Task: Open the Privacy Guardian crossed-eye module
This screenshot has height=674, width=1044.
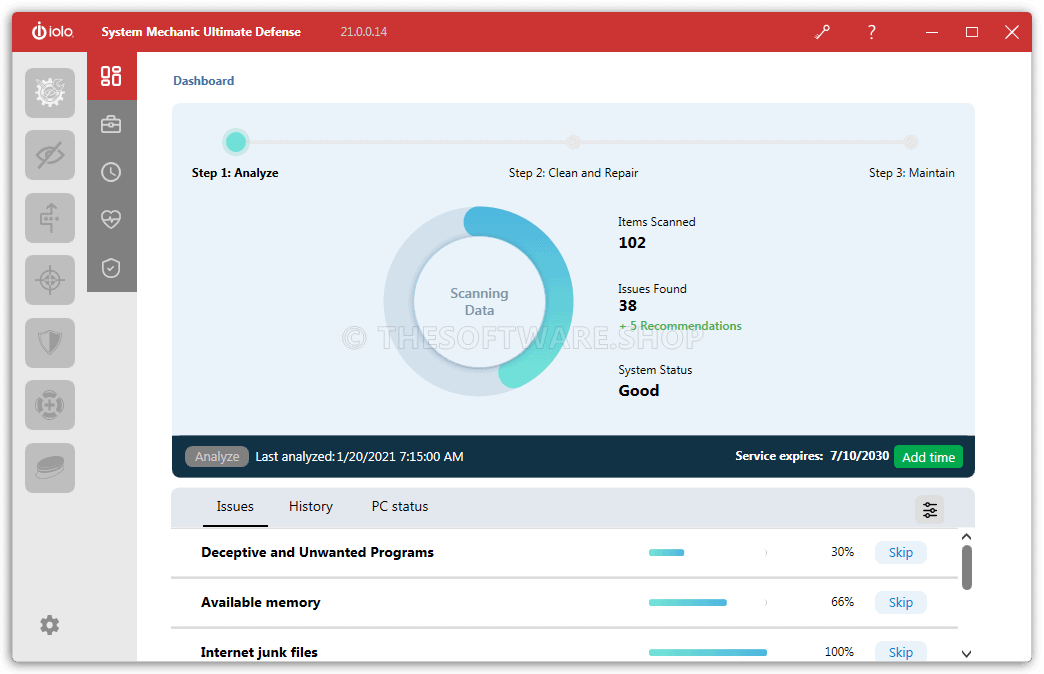Action: coord(50,155)
